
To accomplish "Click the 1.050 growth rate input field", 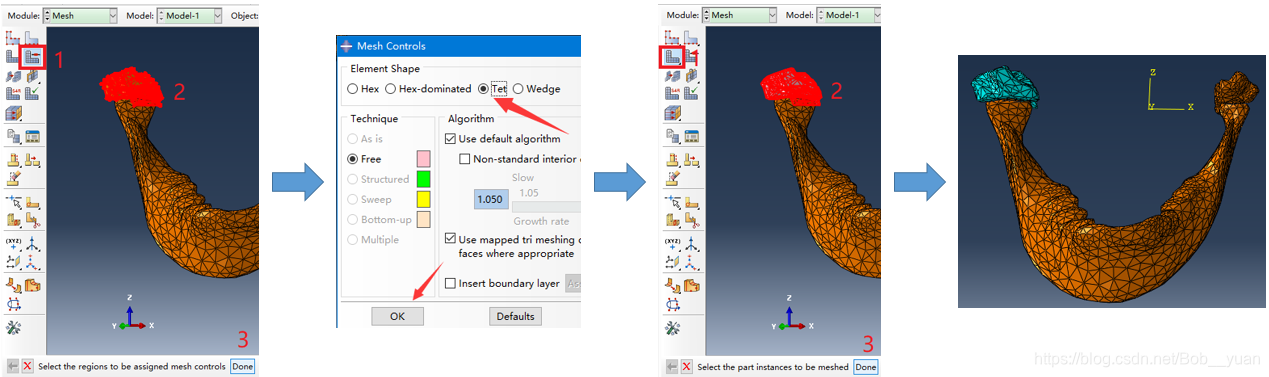I will click(x=490, y=199).
